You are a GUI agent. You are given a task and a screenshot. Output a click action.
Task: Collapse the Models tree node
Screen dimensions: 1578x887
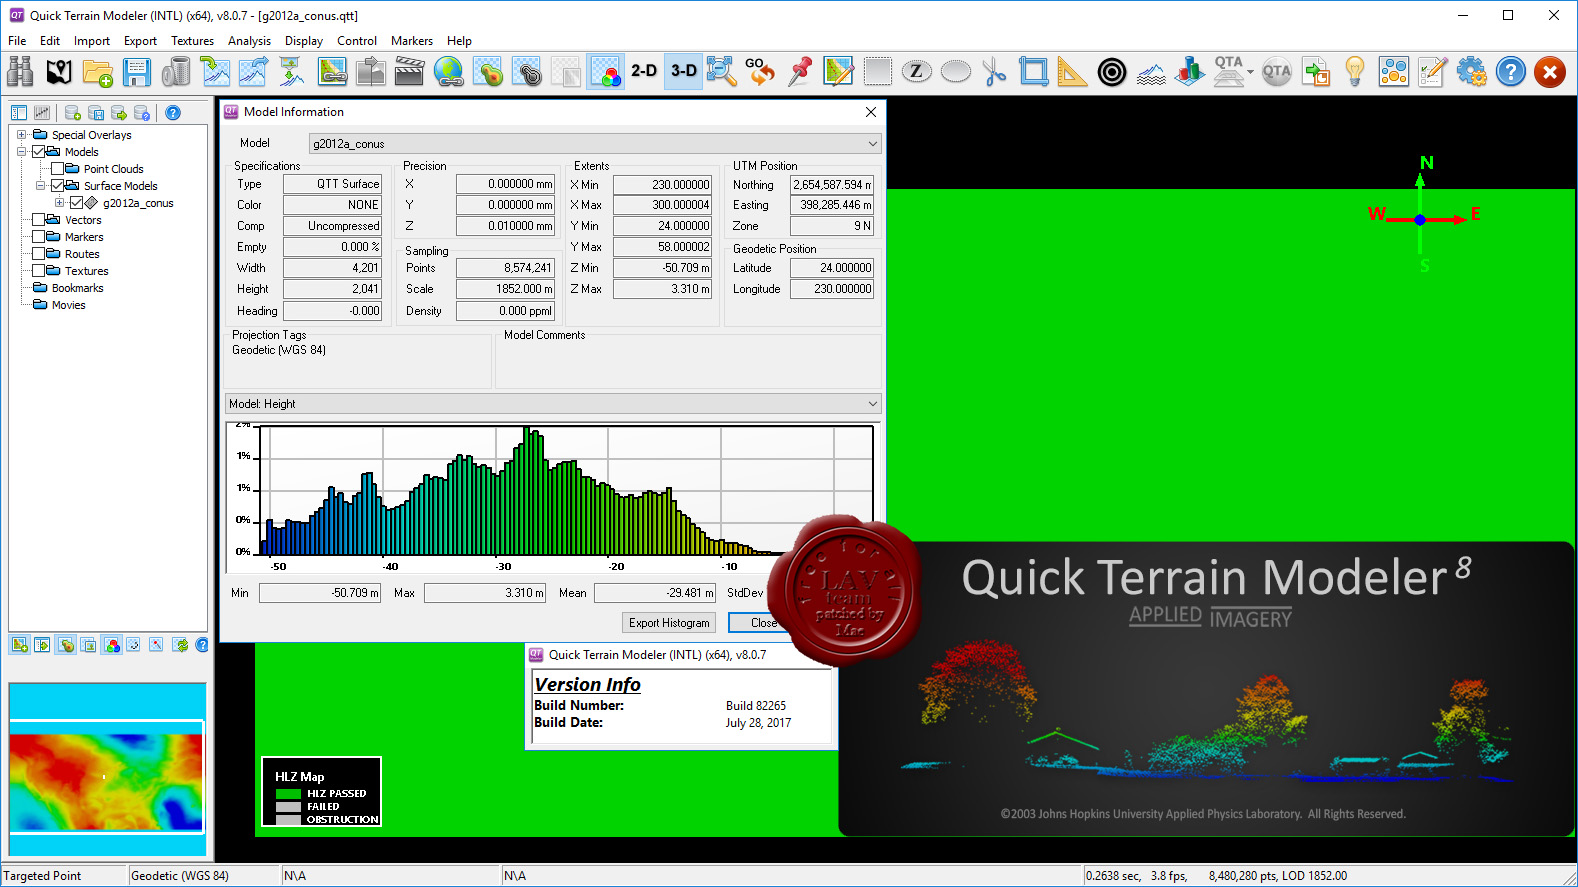[x=21, y=152]
